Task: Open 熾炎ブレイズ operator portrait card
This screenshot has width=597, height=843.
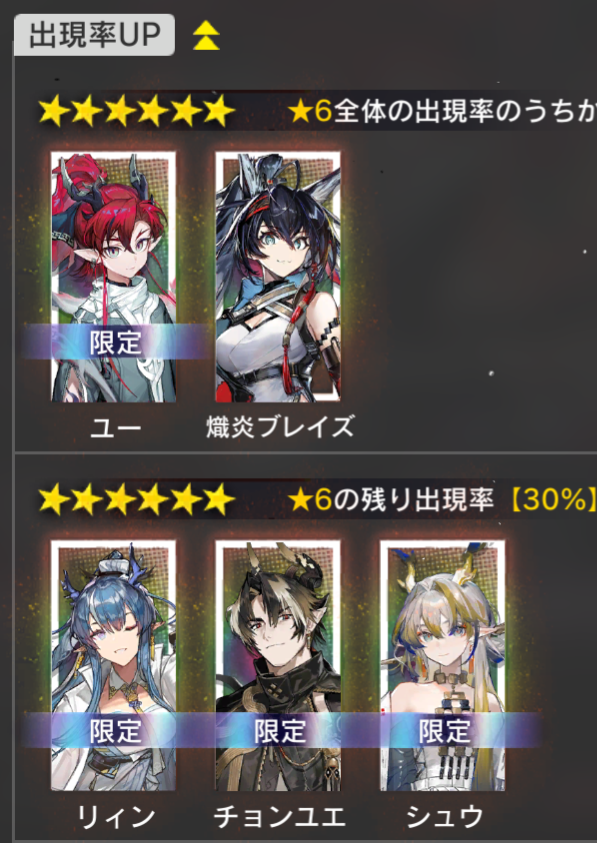Action: (278, 277)
